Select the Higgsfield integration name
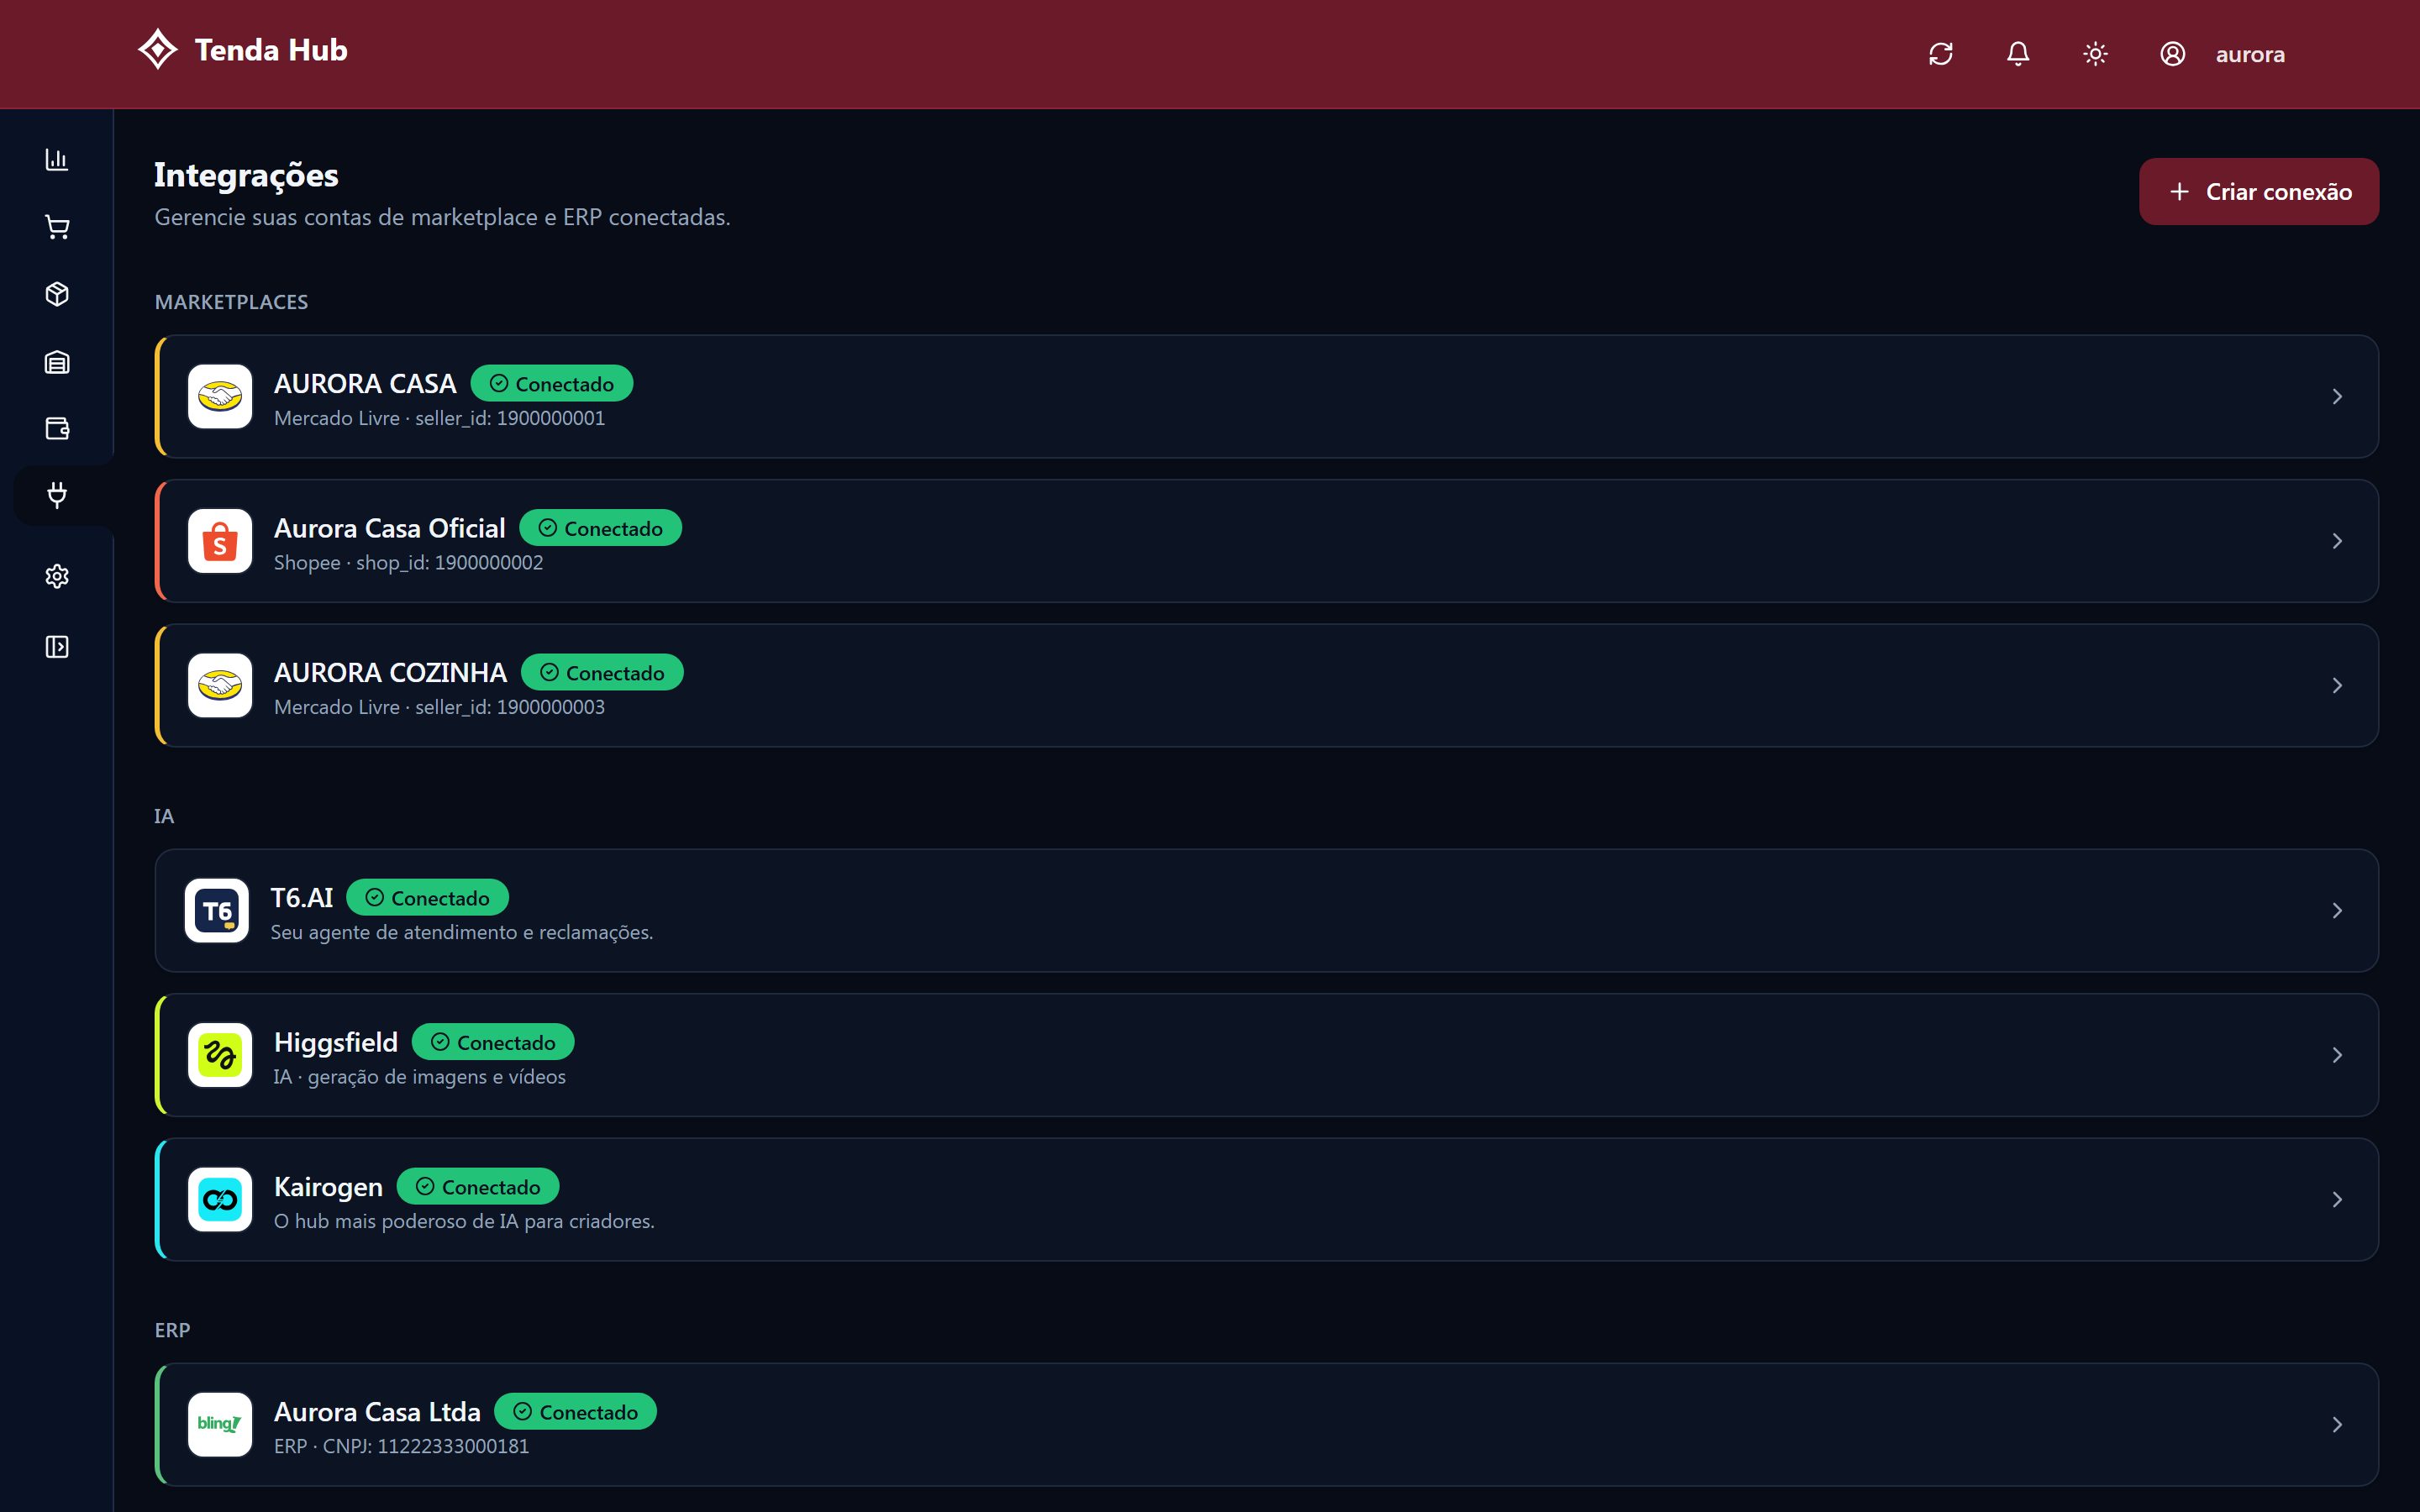 pyautogui.click(x=336, y=1043)
